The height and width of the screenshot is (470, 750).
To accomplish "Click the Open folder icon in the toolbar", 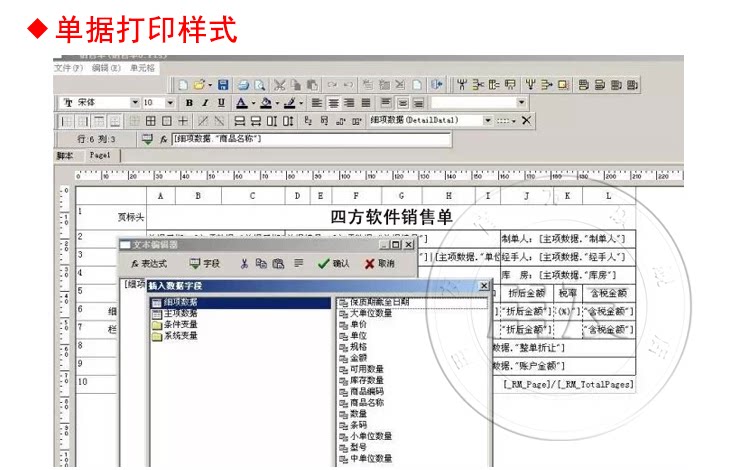I will tap(199, 85).
